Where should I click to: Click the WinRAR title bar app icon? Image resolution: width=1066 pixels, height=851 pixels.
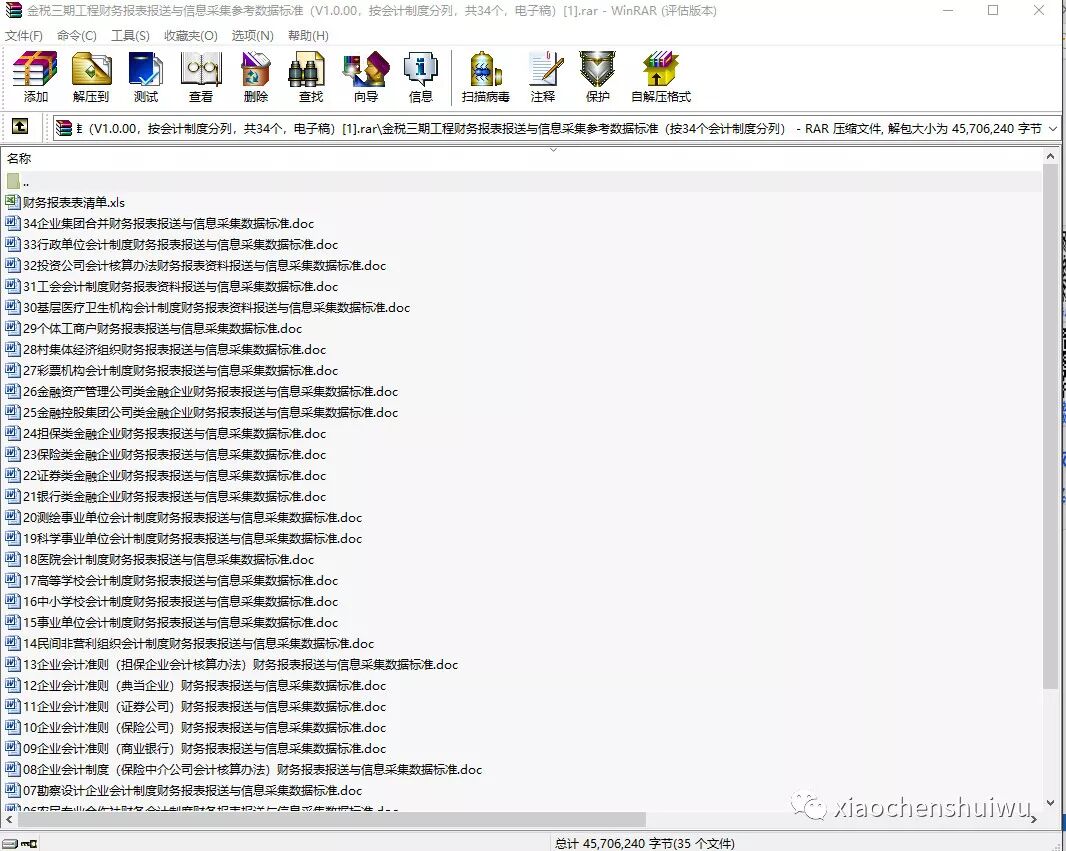[x=13, y=10]
